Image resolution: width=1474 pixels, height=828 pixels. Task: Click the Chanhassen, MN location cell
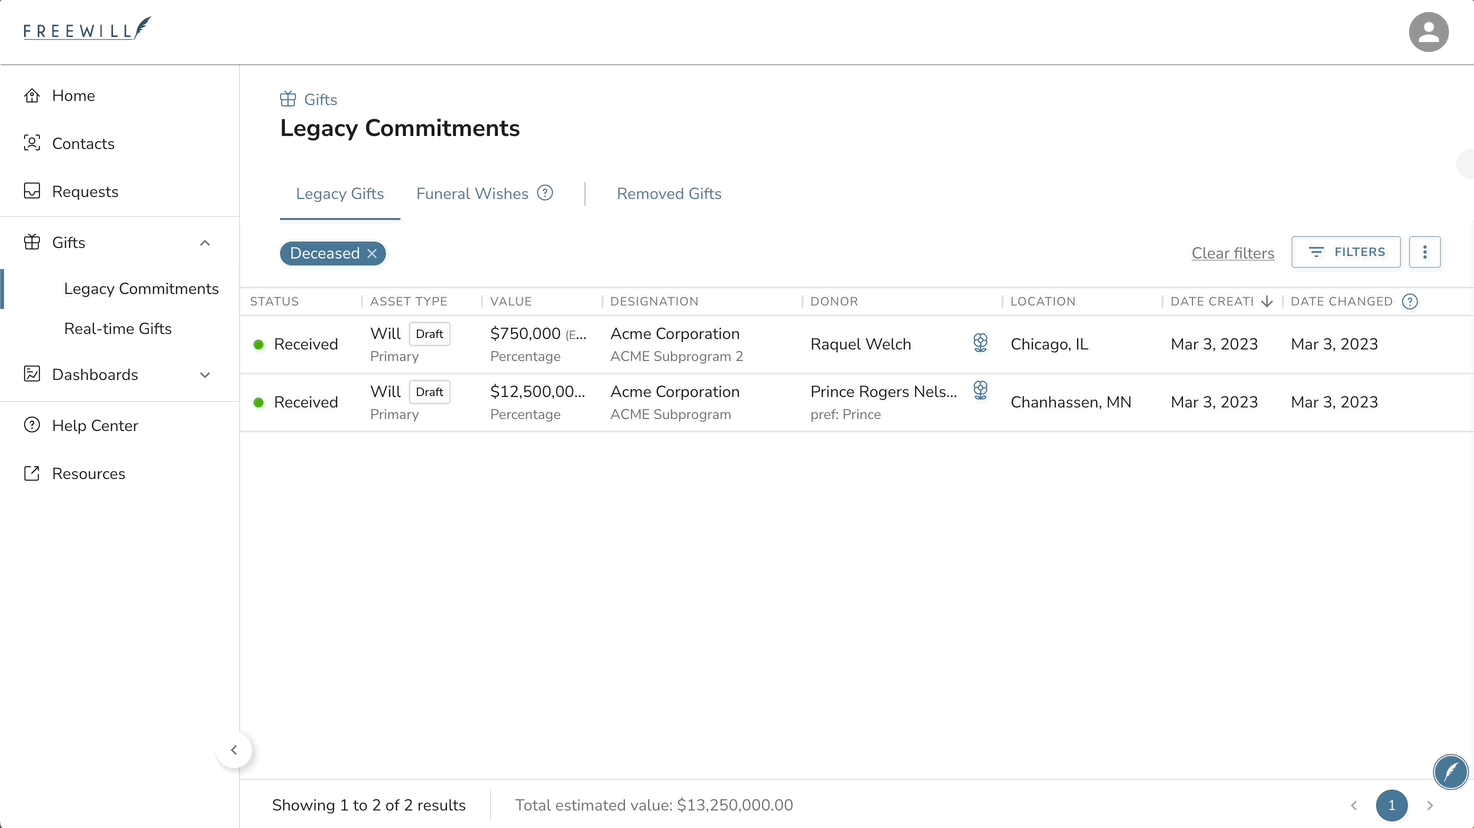coord(1071,402)
